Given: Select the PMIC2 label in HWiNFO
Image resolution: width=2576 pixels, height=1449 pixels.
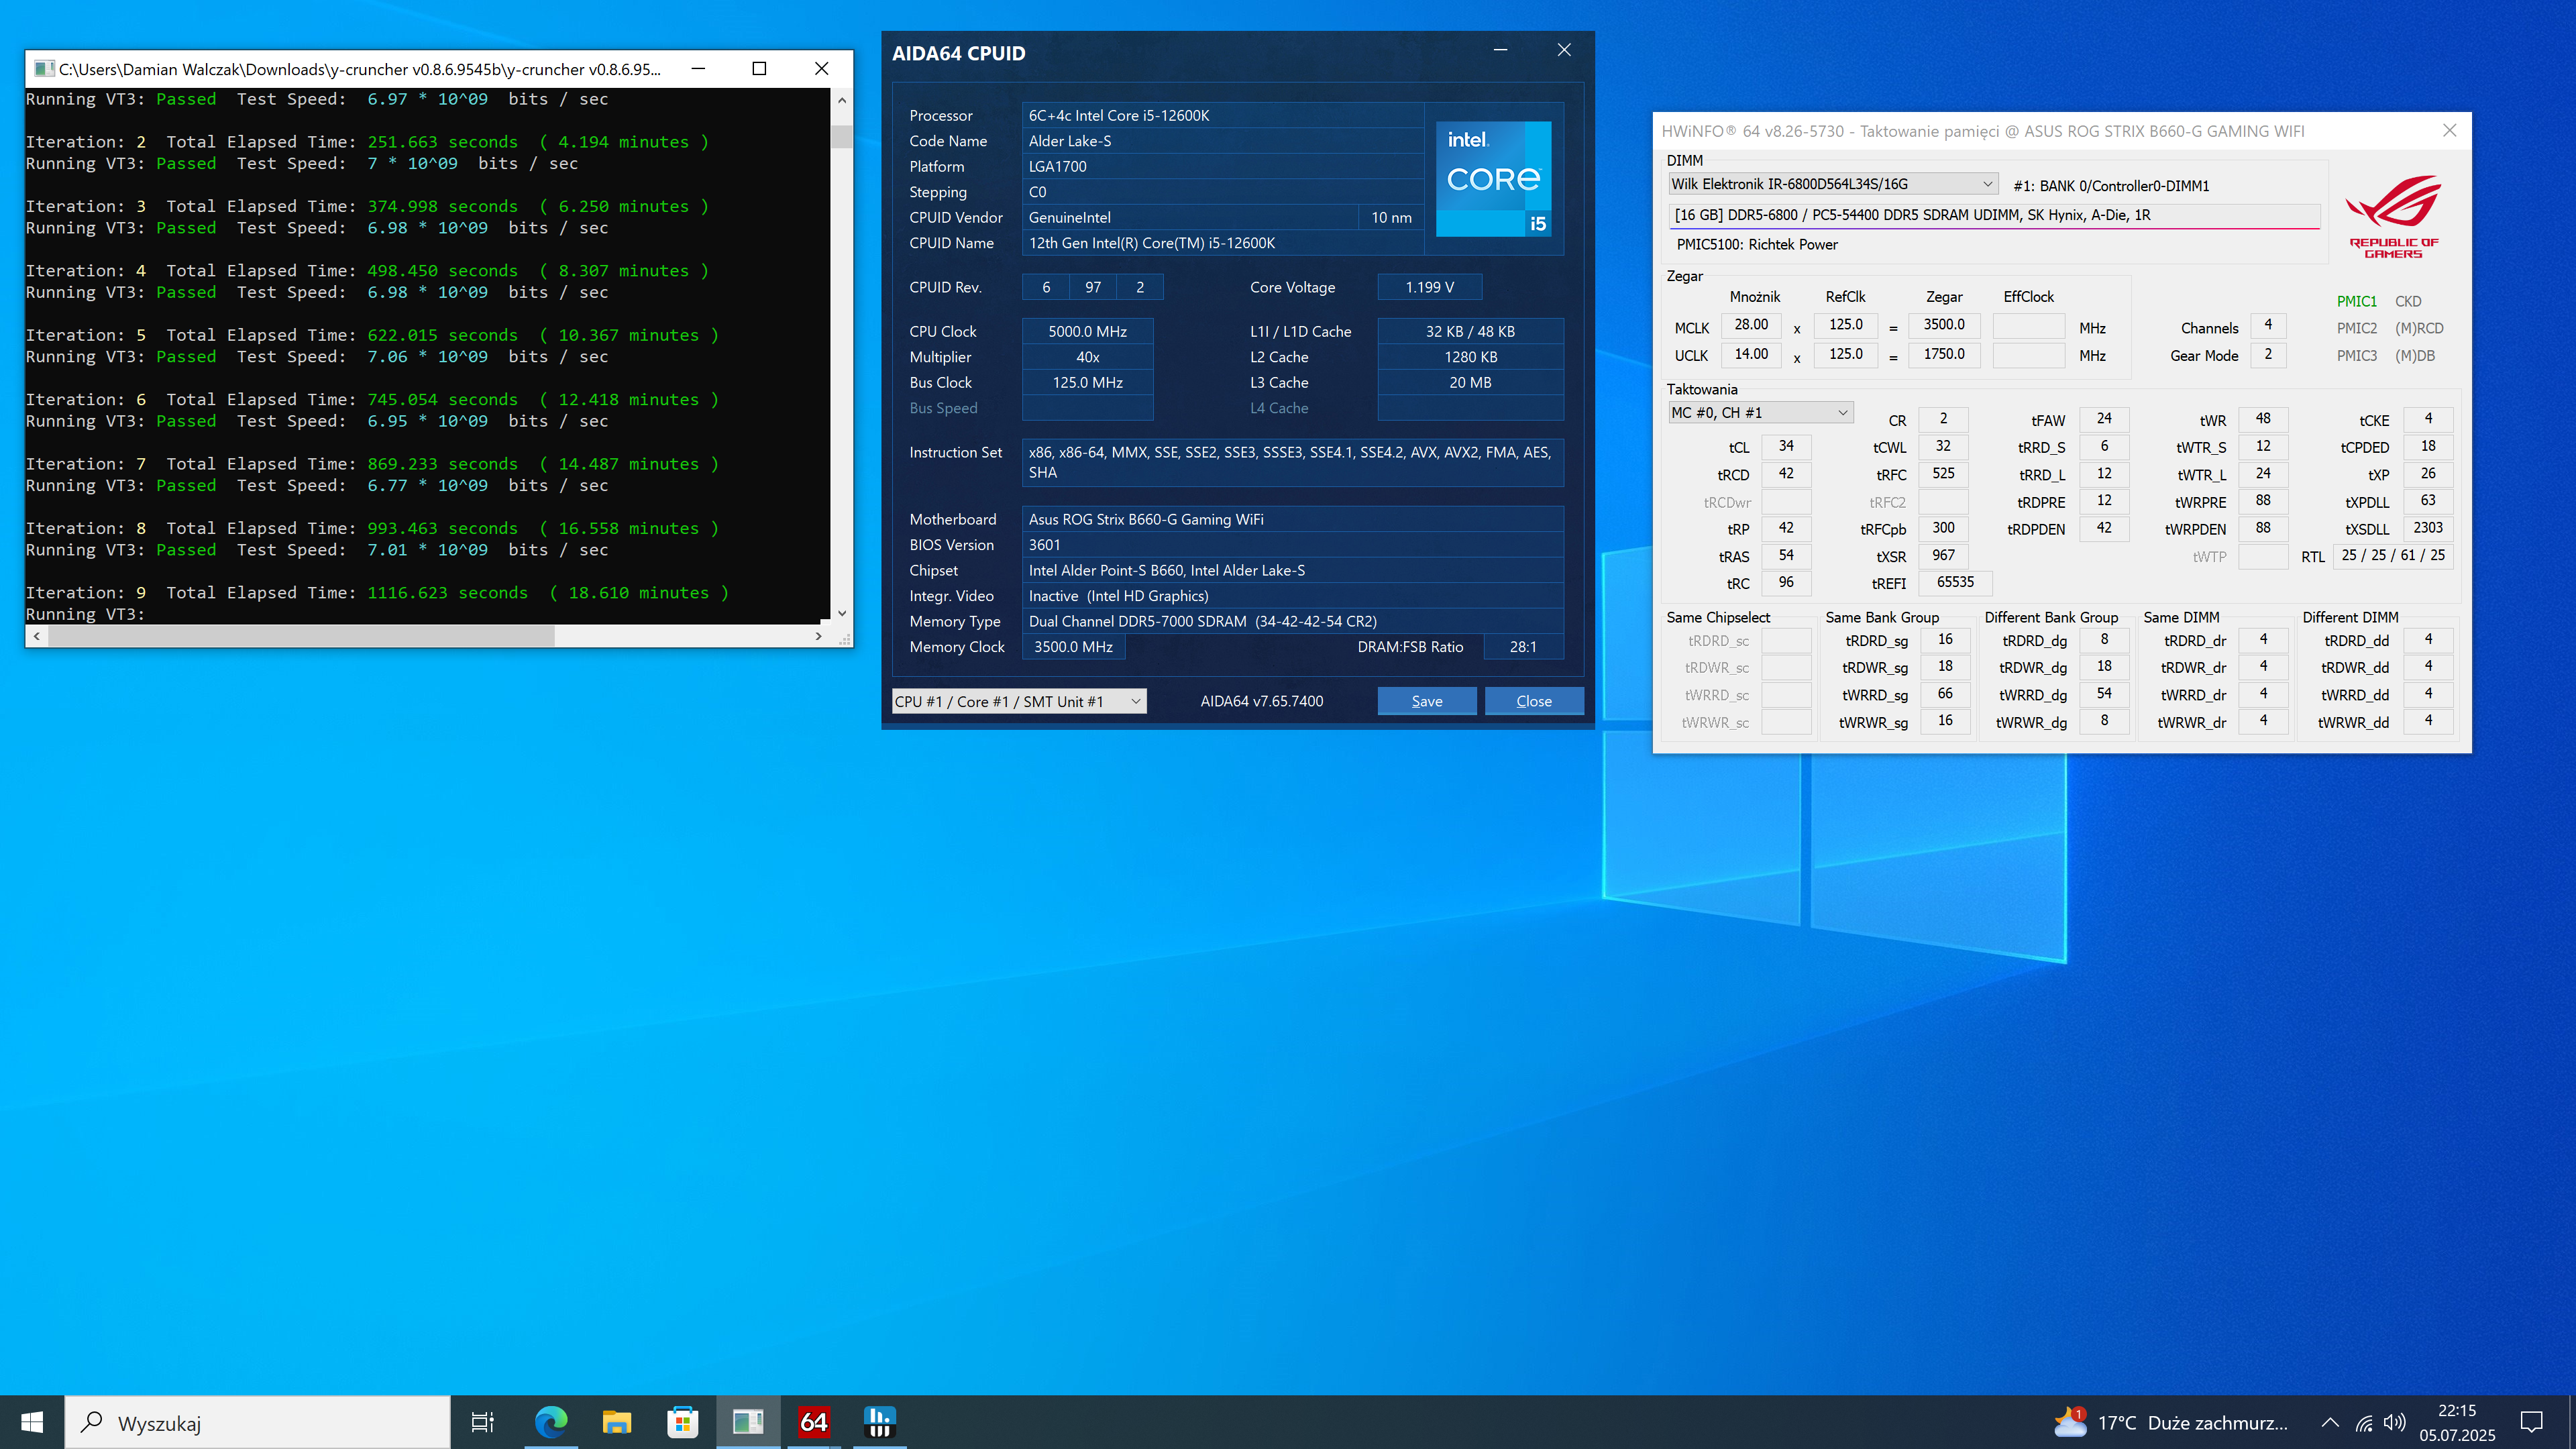Looking at the screenshot, I should [x=2356, y=328].
